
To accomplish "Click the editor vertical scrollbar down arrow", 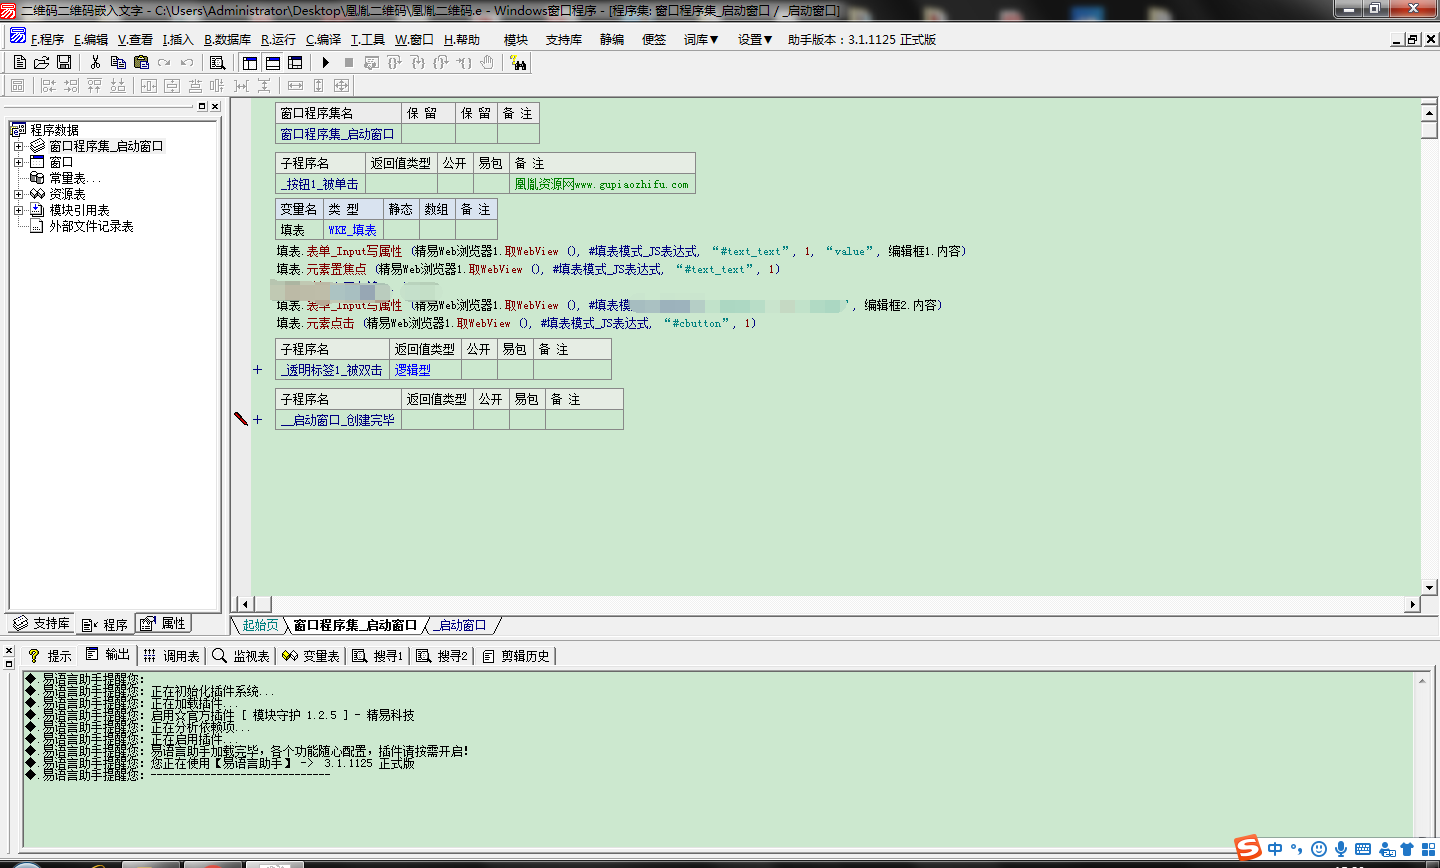I will (1429, 588).
